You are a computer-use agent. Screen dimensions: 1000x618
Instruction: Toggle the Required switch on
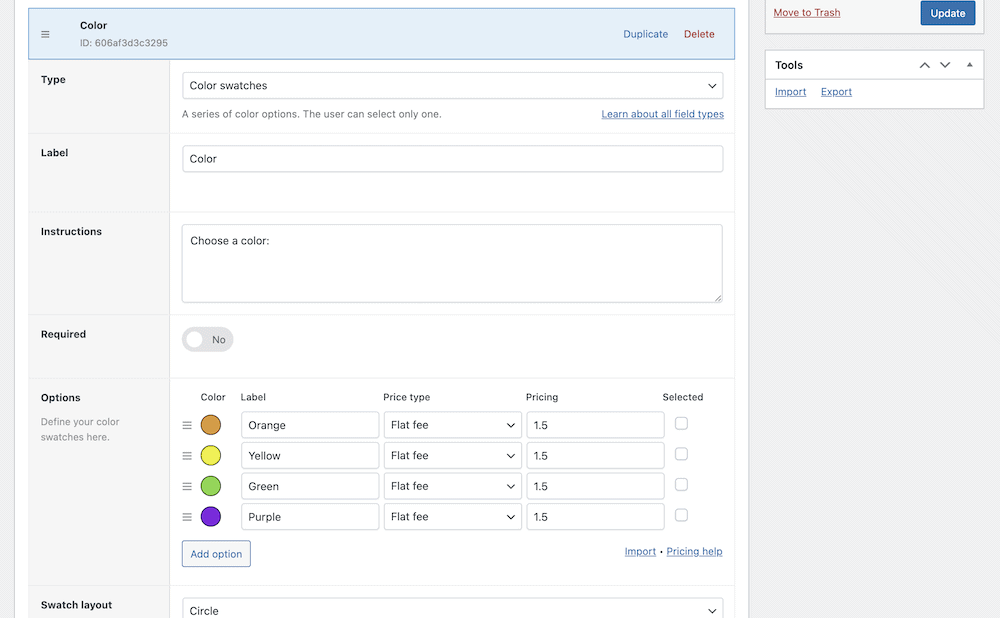pyautogui.click(x=207, y=339)
